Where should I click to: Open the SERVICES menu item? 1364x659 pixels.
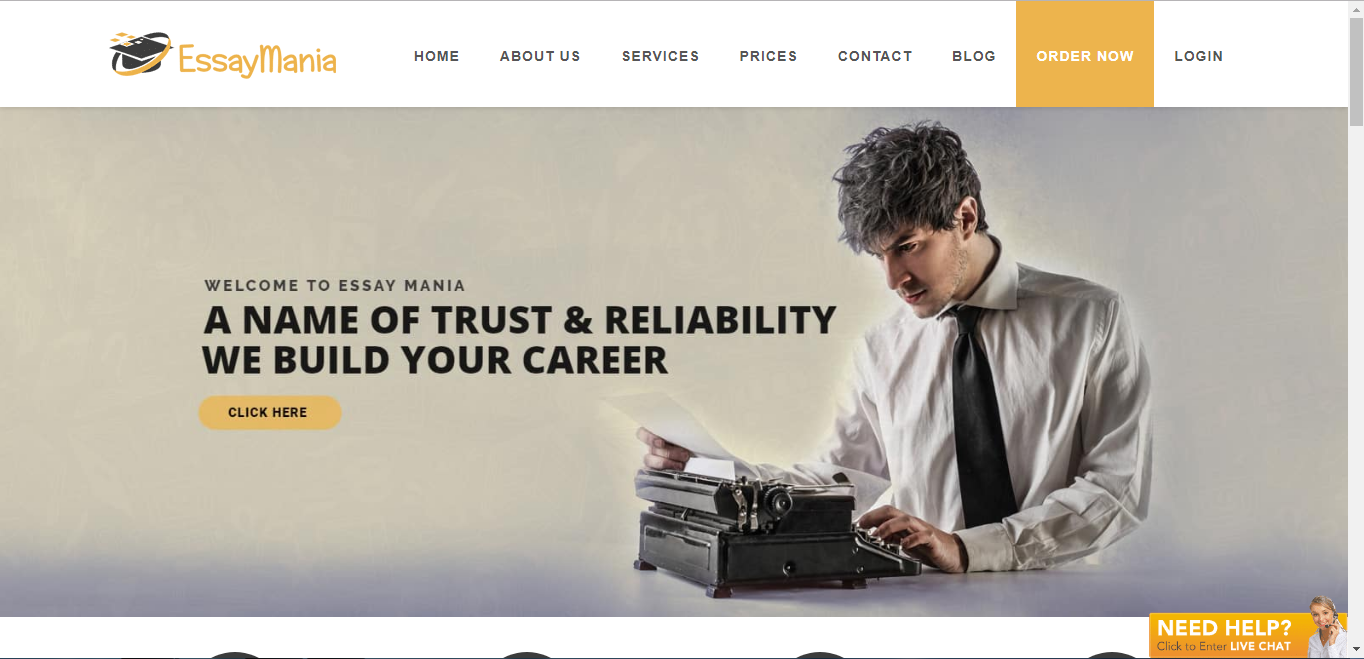(661, 56)
